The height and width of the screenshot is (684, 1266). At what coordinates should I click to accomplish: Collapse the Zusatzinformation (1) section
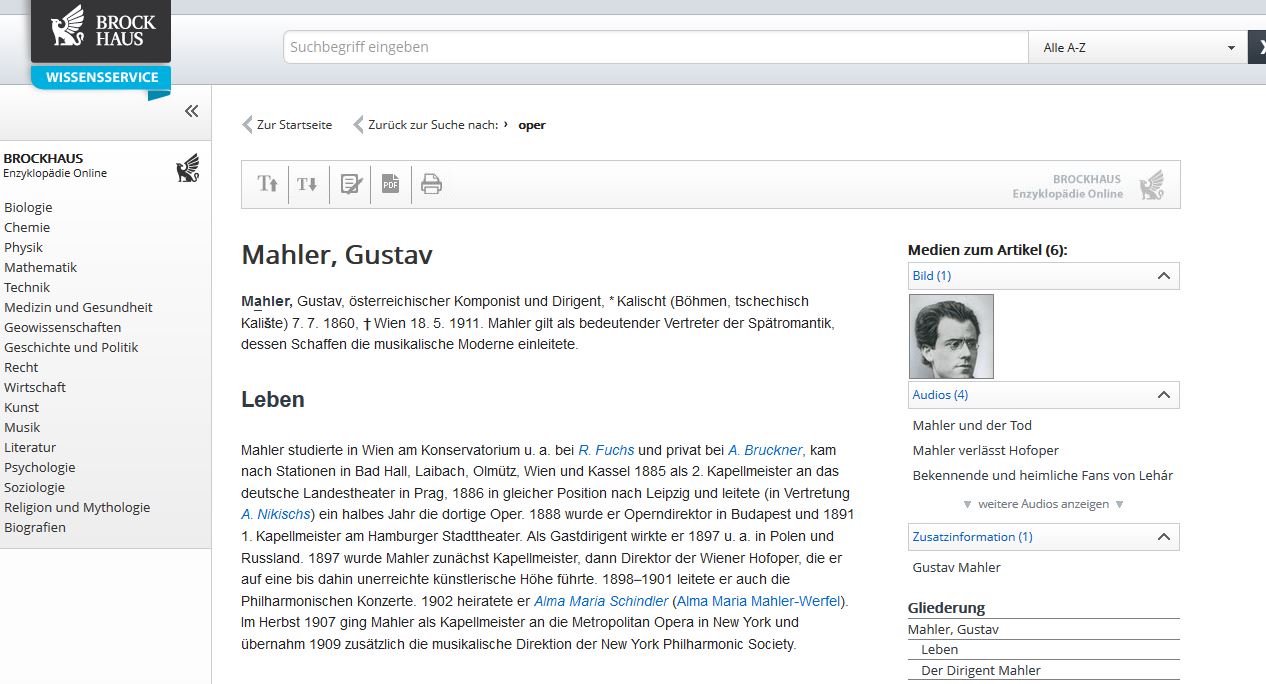click(x=1163, y=537)
